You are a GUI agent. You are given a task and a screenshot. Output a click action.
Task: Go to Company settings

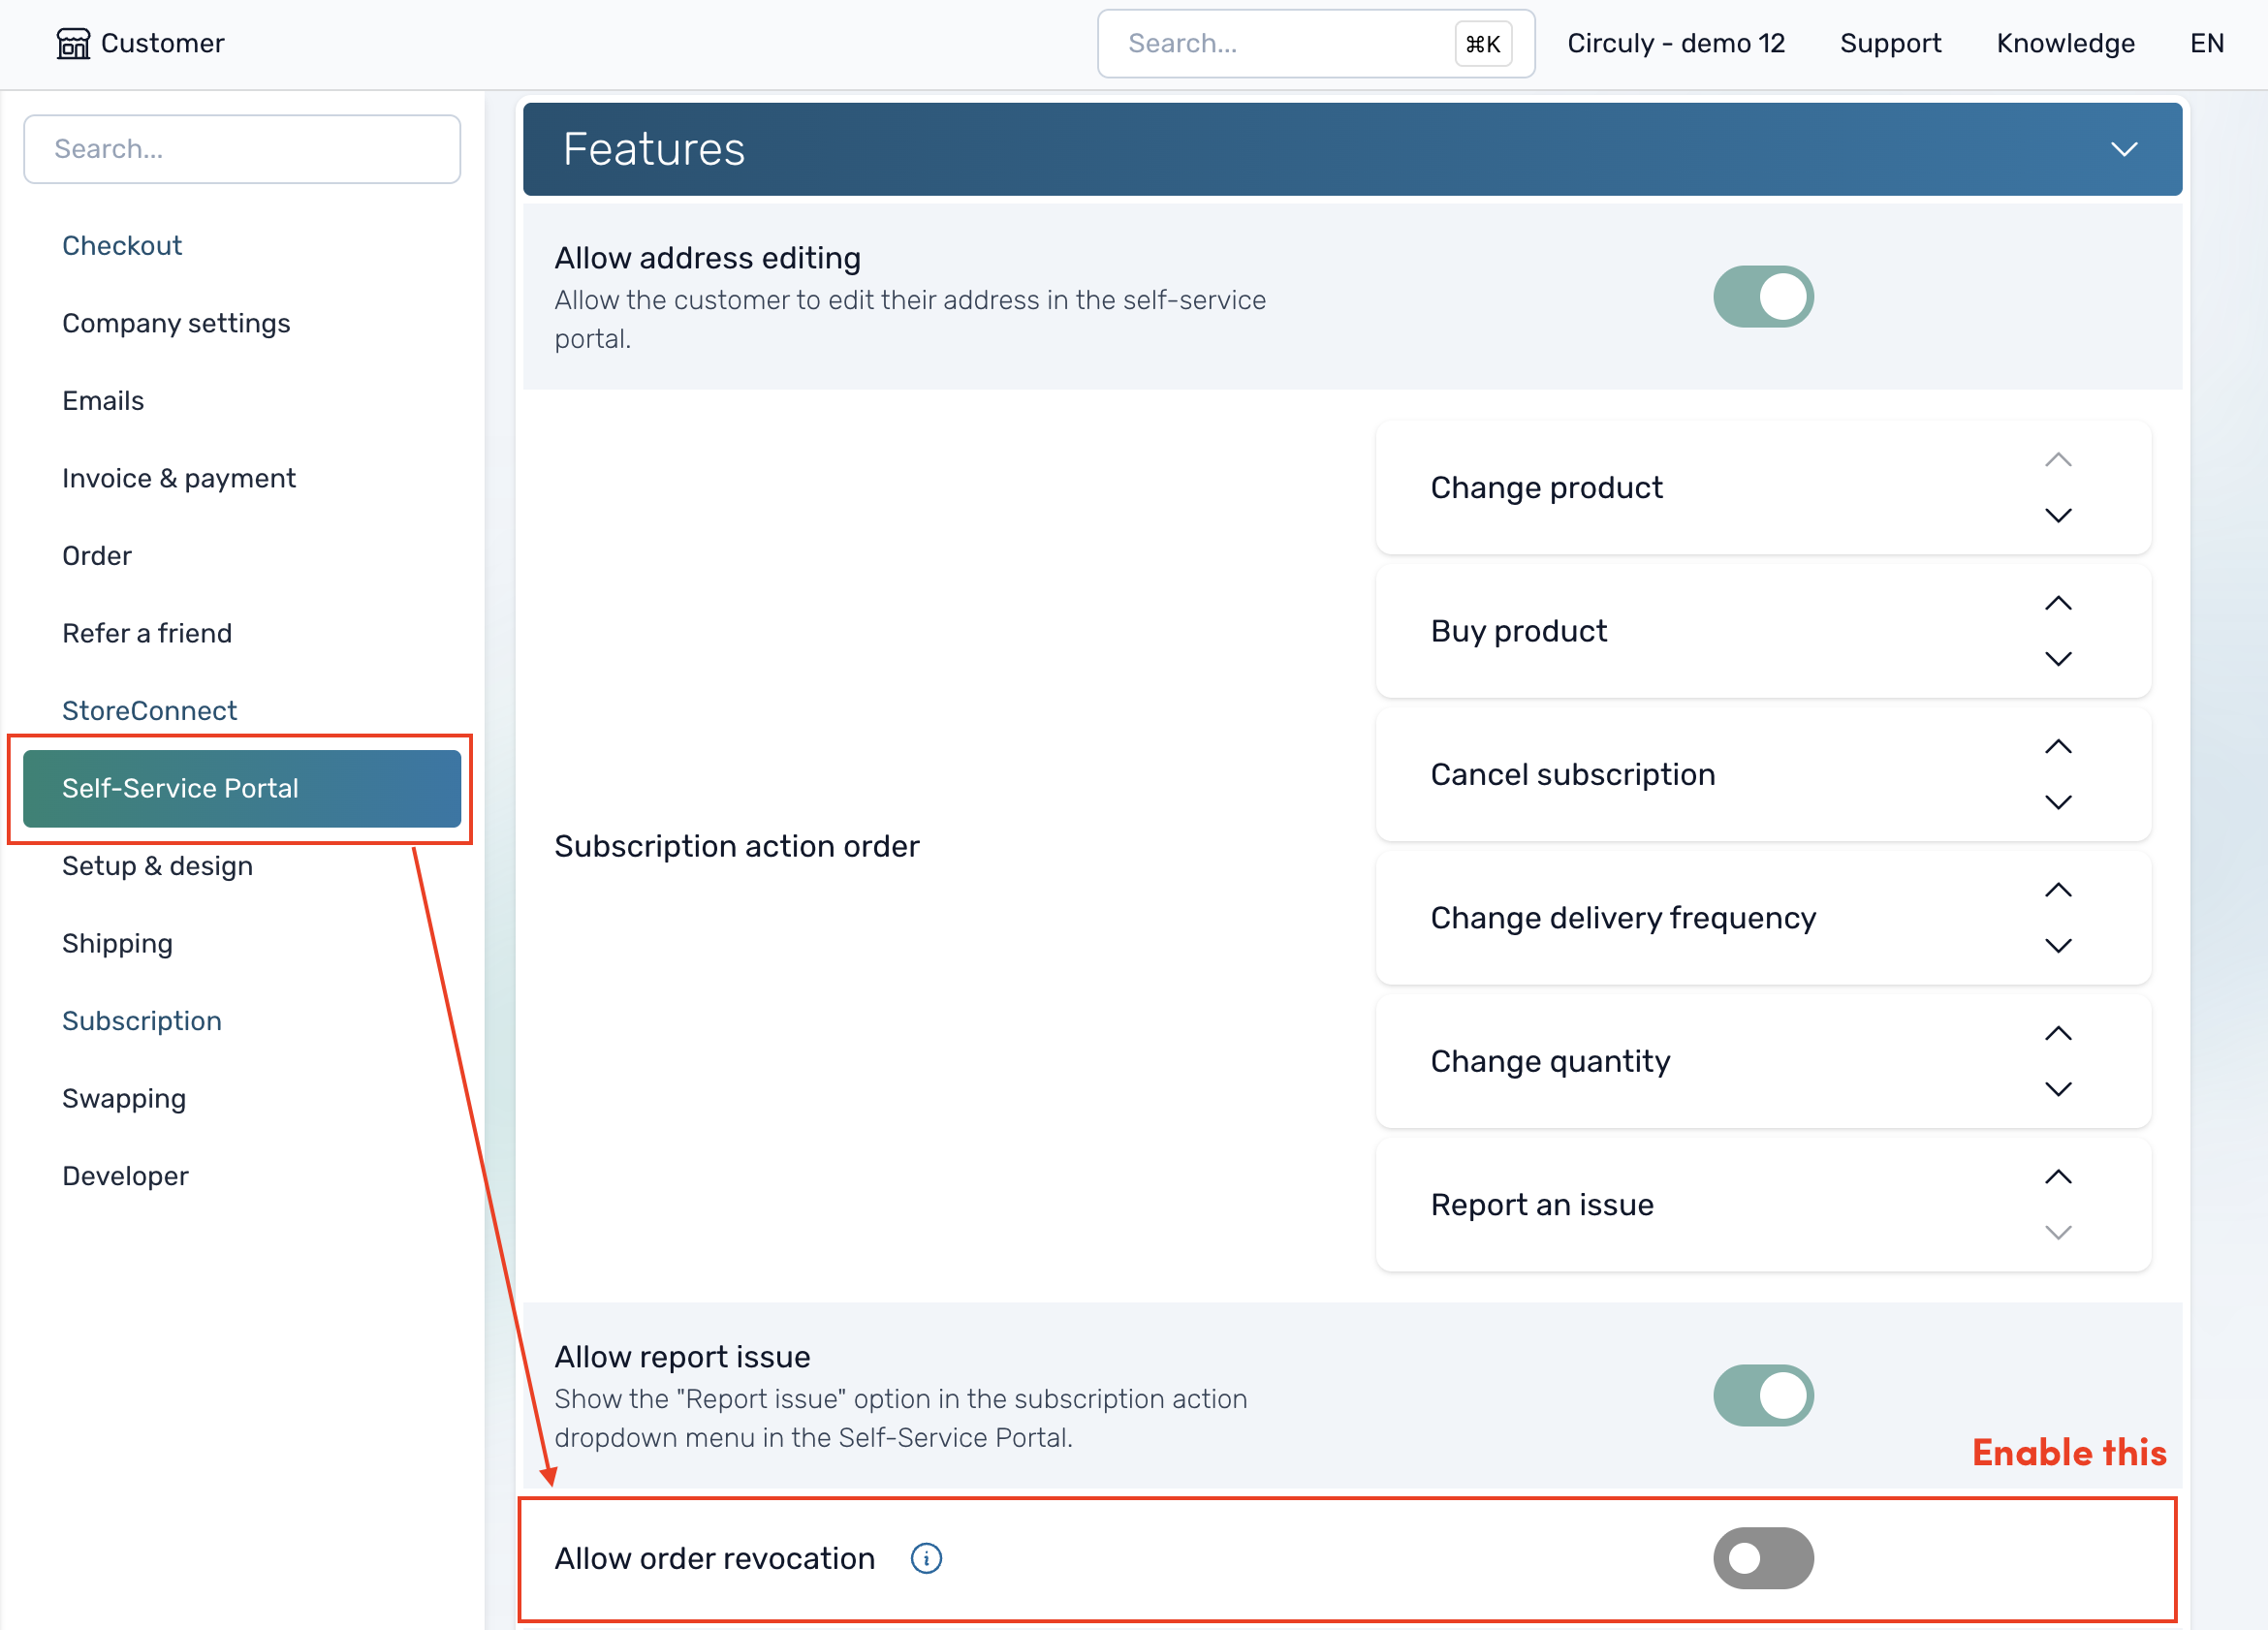176,323
